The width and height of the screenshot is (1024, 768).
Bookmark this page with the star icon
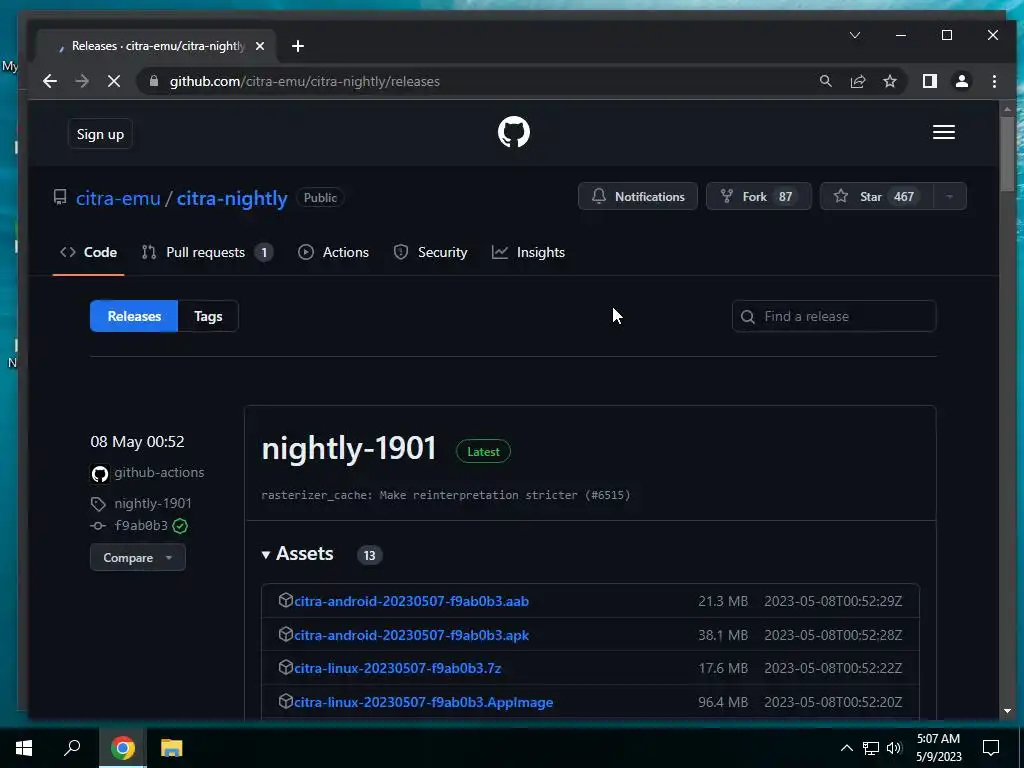coord(889,81)
